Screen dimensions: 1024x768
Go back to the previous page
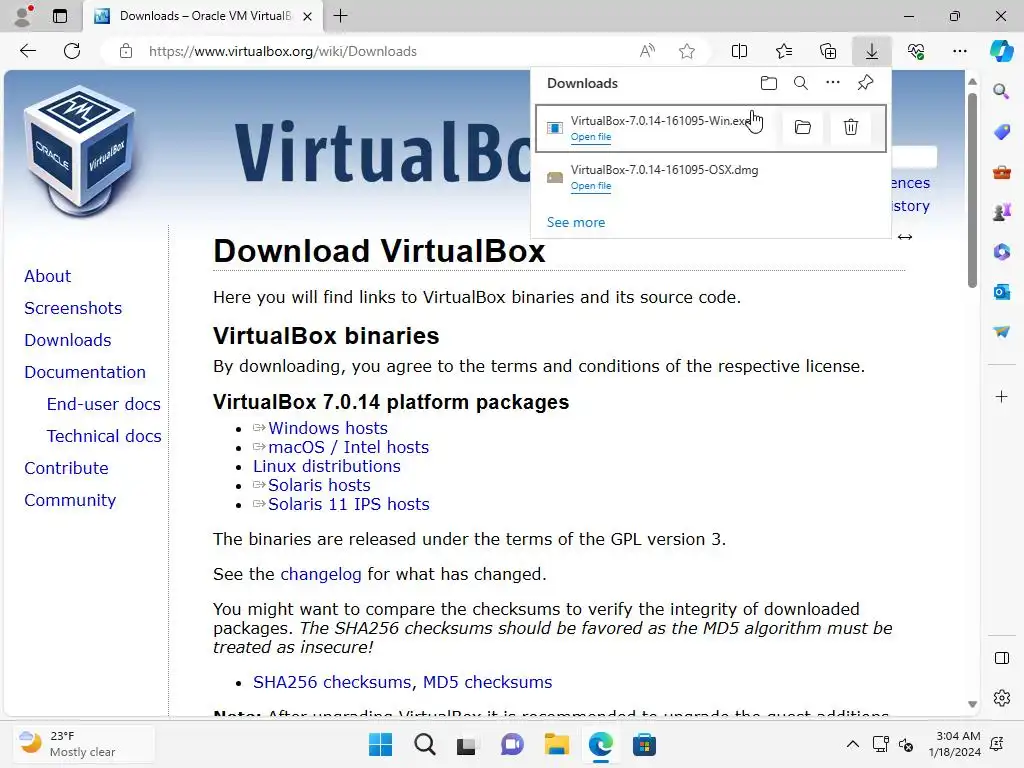pos(27,51)
